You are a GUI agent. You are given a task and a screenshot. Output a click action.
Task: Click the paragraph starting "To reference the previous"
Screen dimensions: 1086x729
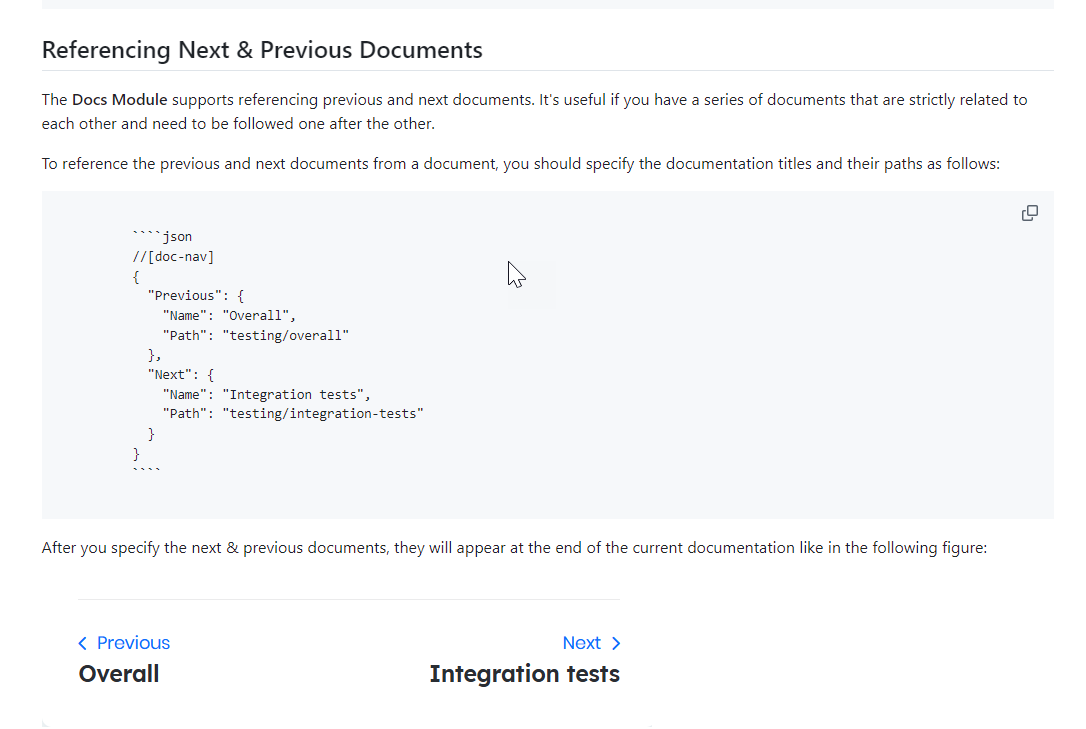[520, 164]
